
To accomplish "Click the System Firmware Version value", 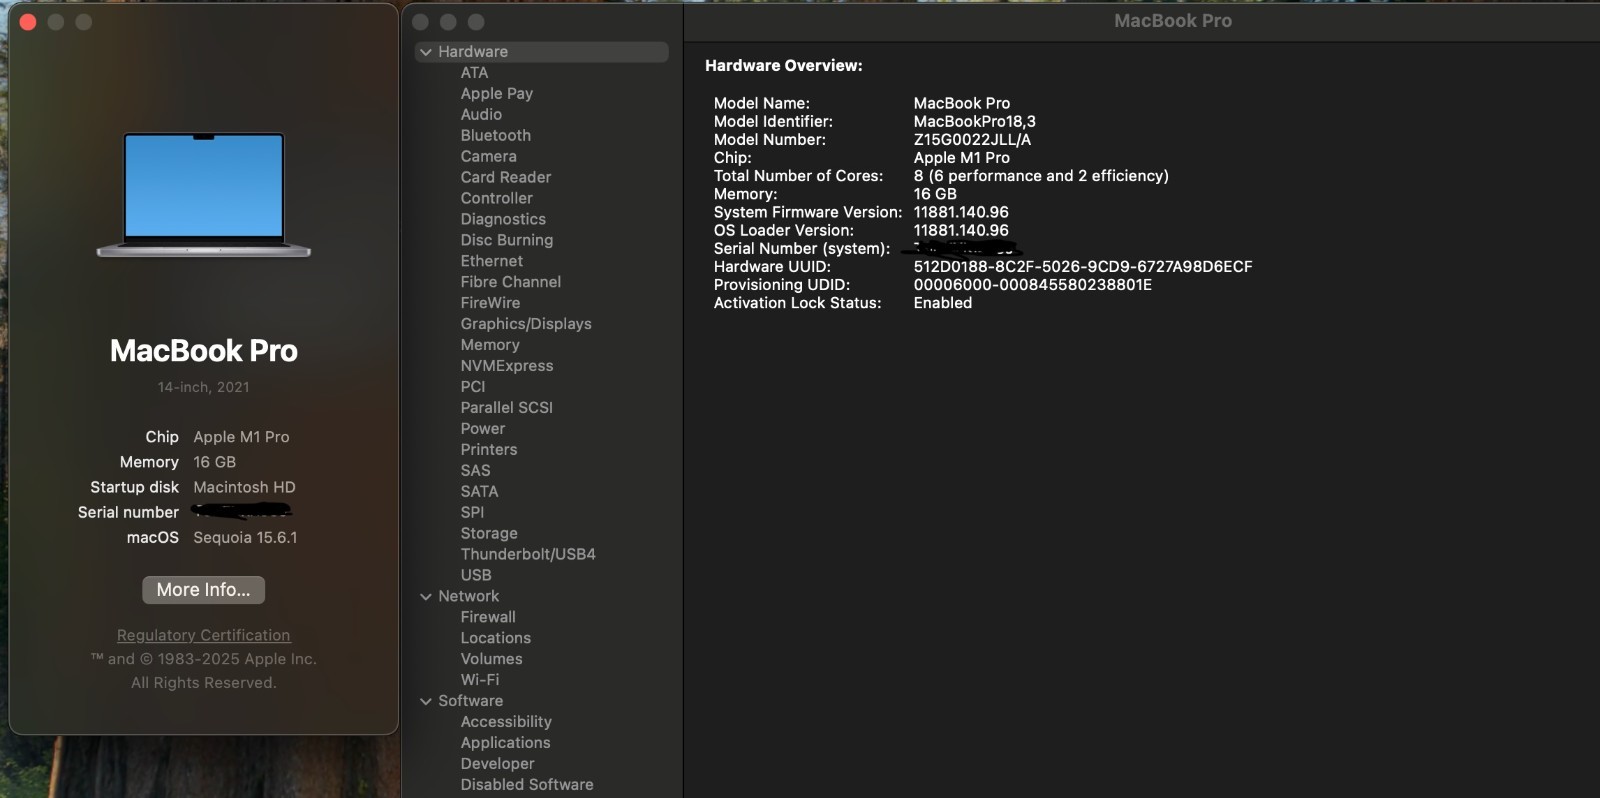I will point(961,212).
